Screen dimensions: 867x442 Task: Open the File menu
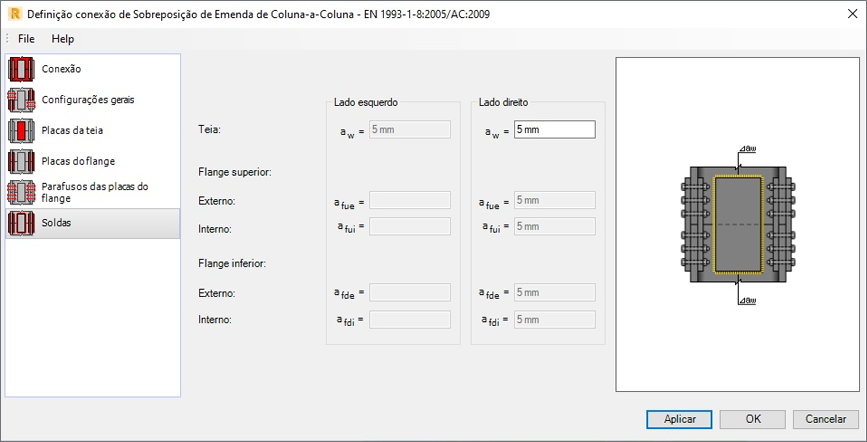(x=26, y=39)
